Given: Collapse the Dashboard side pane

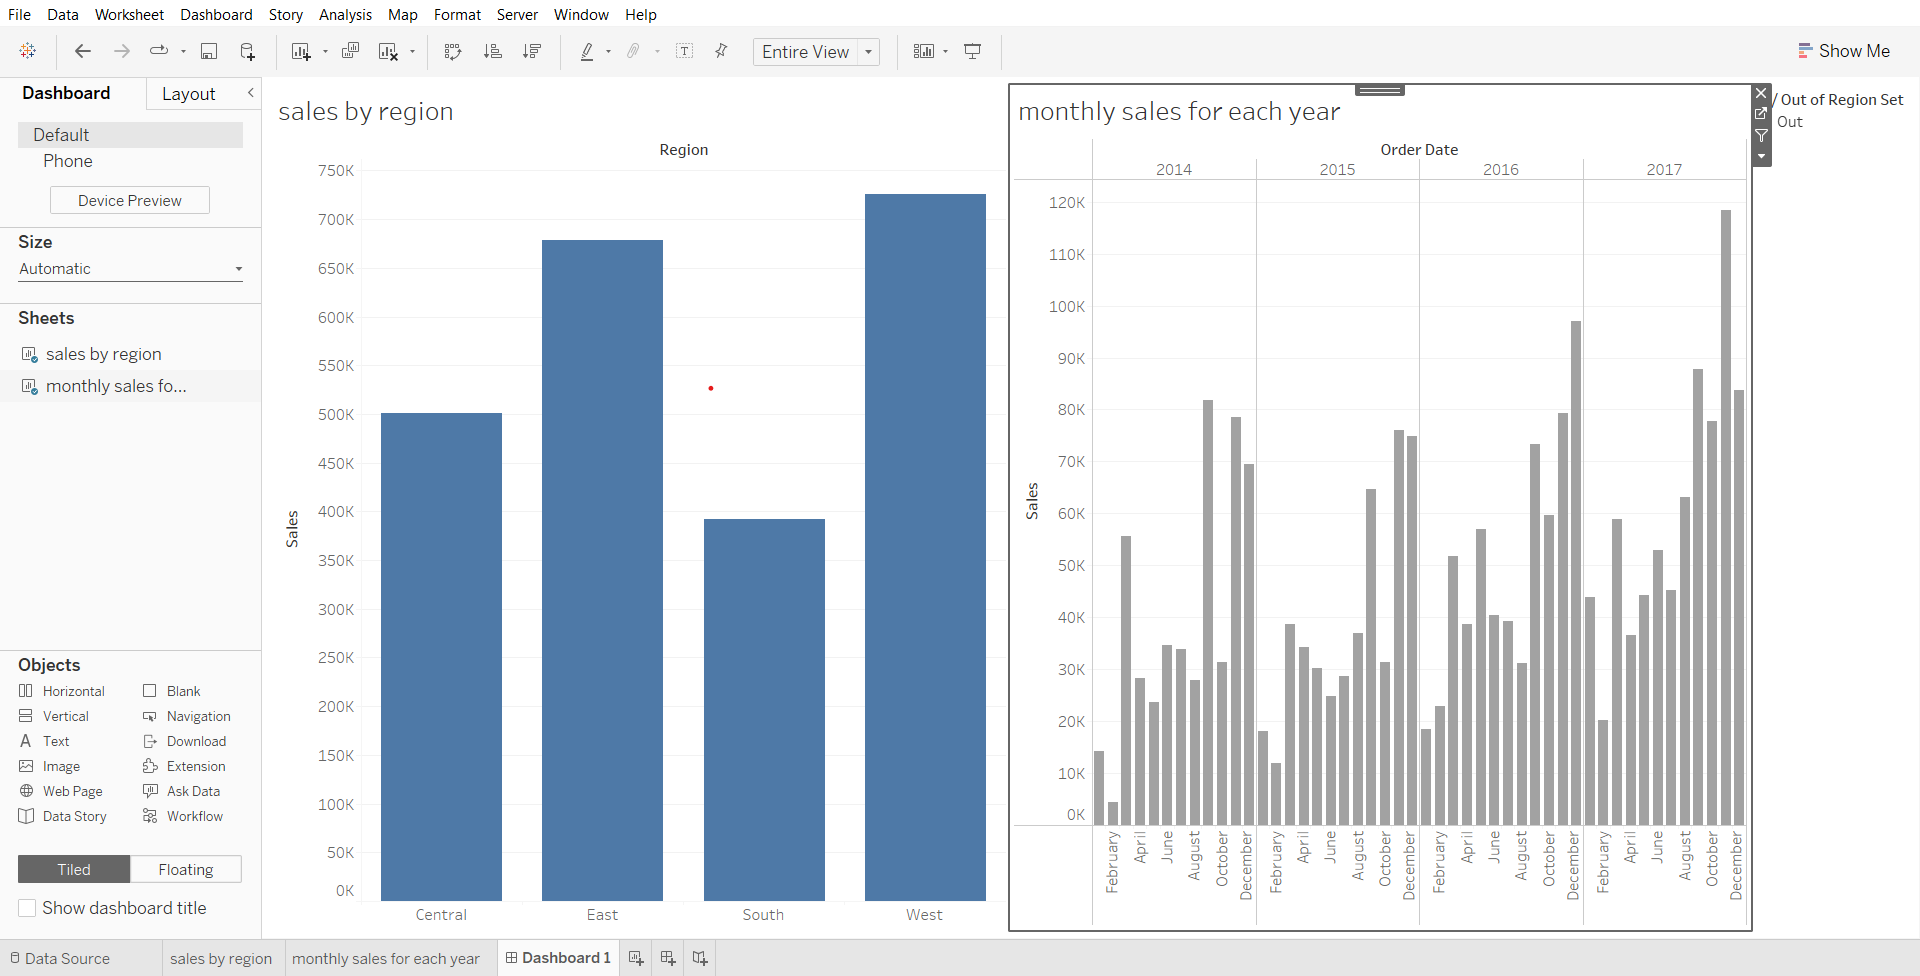Looking at the screenshot, I should (250, 93).
